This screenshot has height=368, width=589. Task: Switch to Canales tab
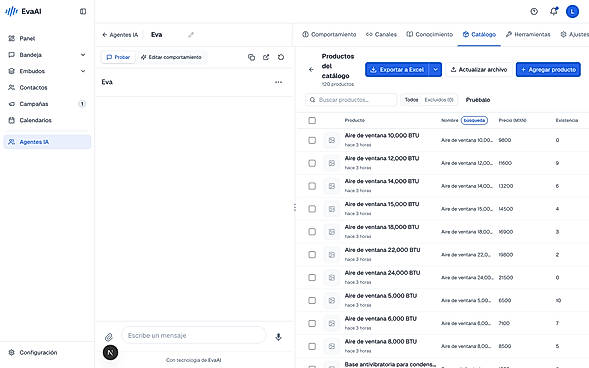[x=381, y=34]
